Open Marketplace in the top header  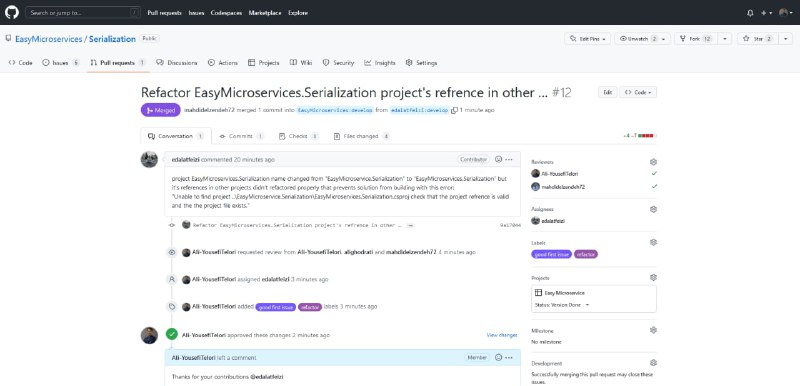[265, 13]
